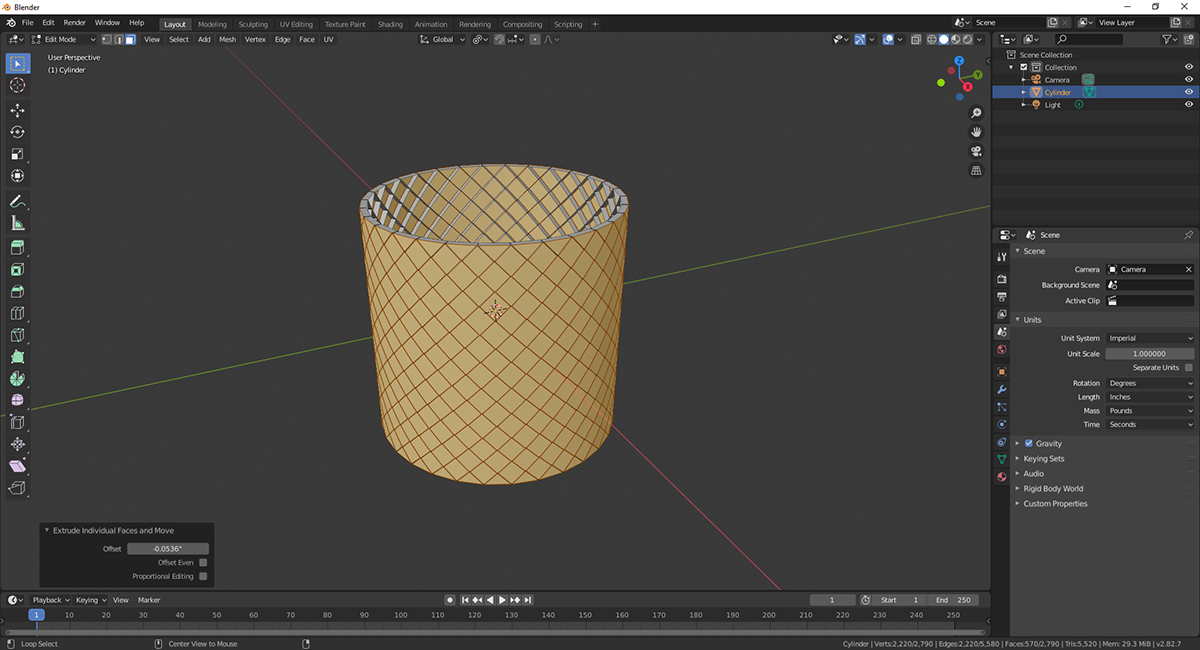Viewport: 1200px width, 650px height.
Task: Select the Annotate pencil tool
Action: 17,202
